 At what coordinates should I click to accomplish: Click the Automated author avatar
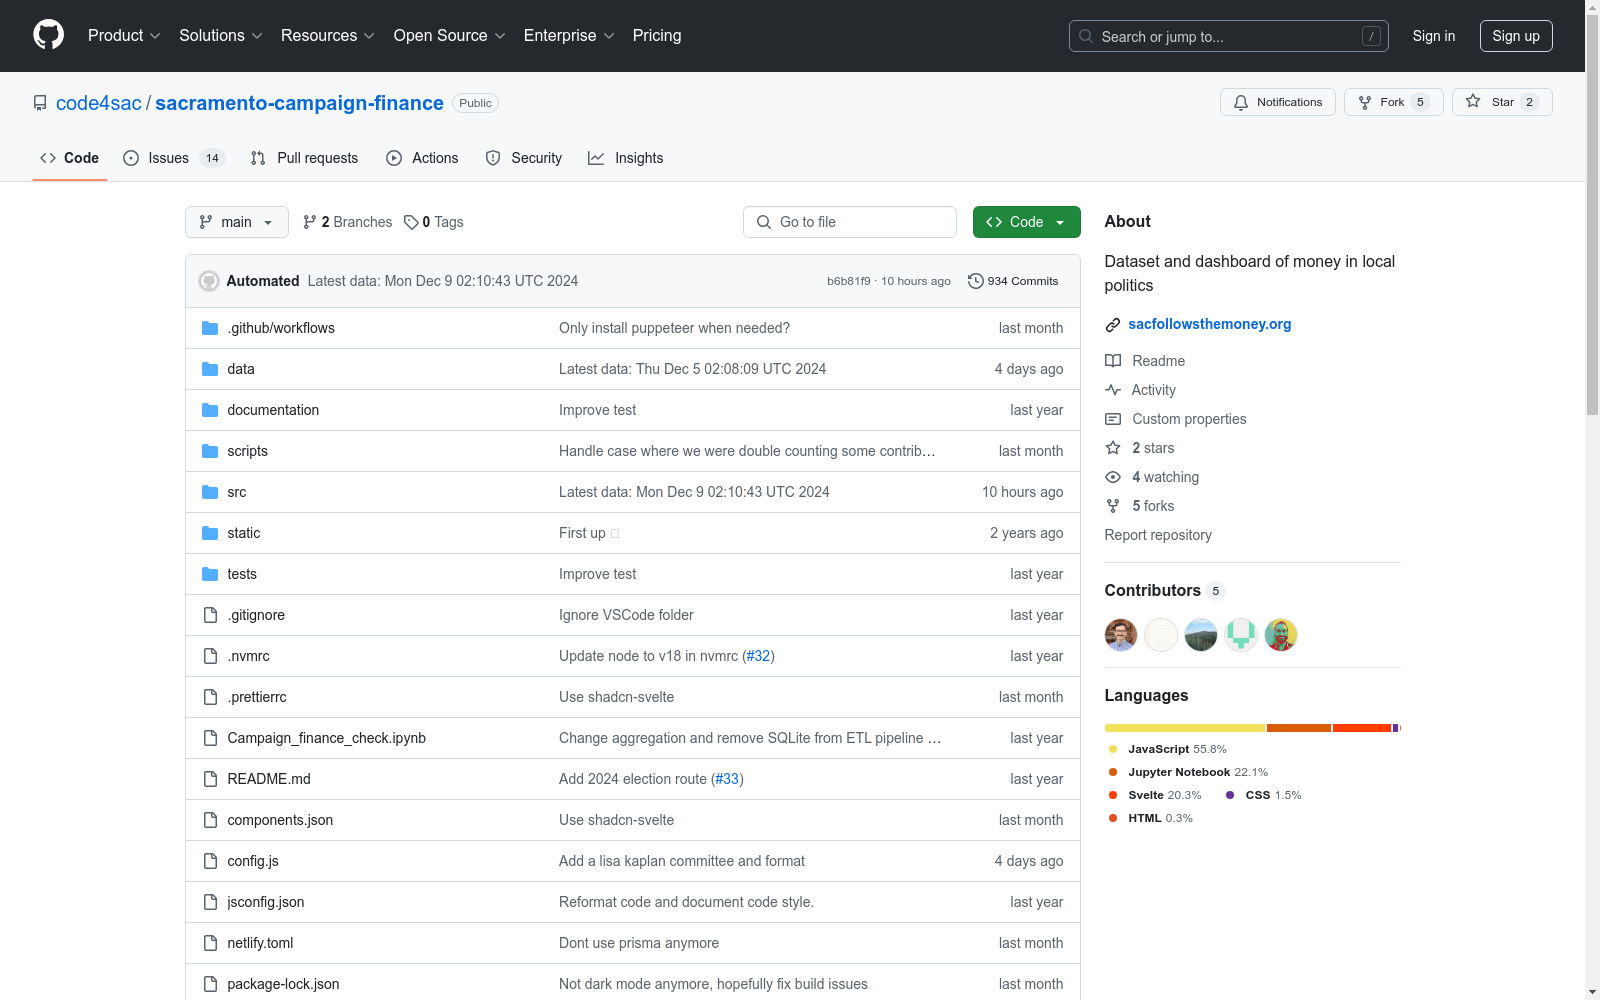(x=209, y=281)
